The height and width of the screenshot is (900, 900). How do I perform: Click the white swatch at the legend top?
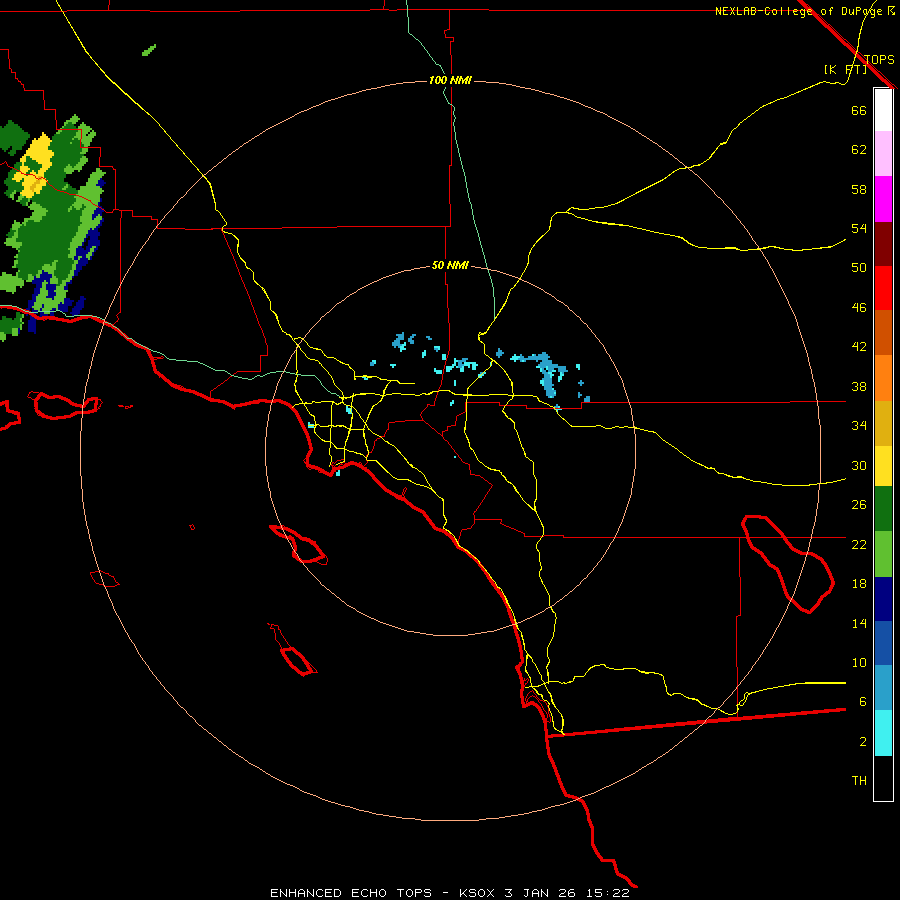(883, 110)
